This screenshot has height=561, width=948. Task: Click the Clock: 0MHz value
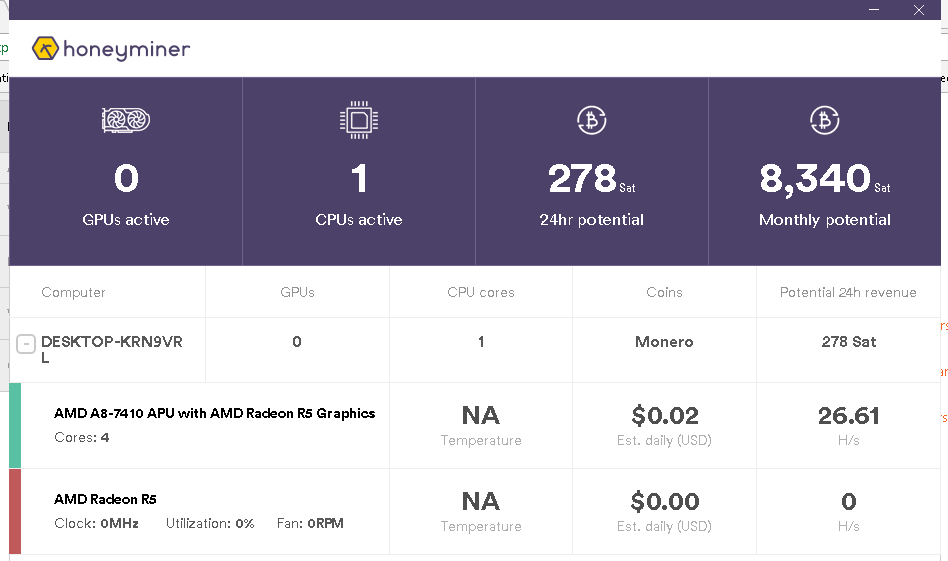96,524
